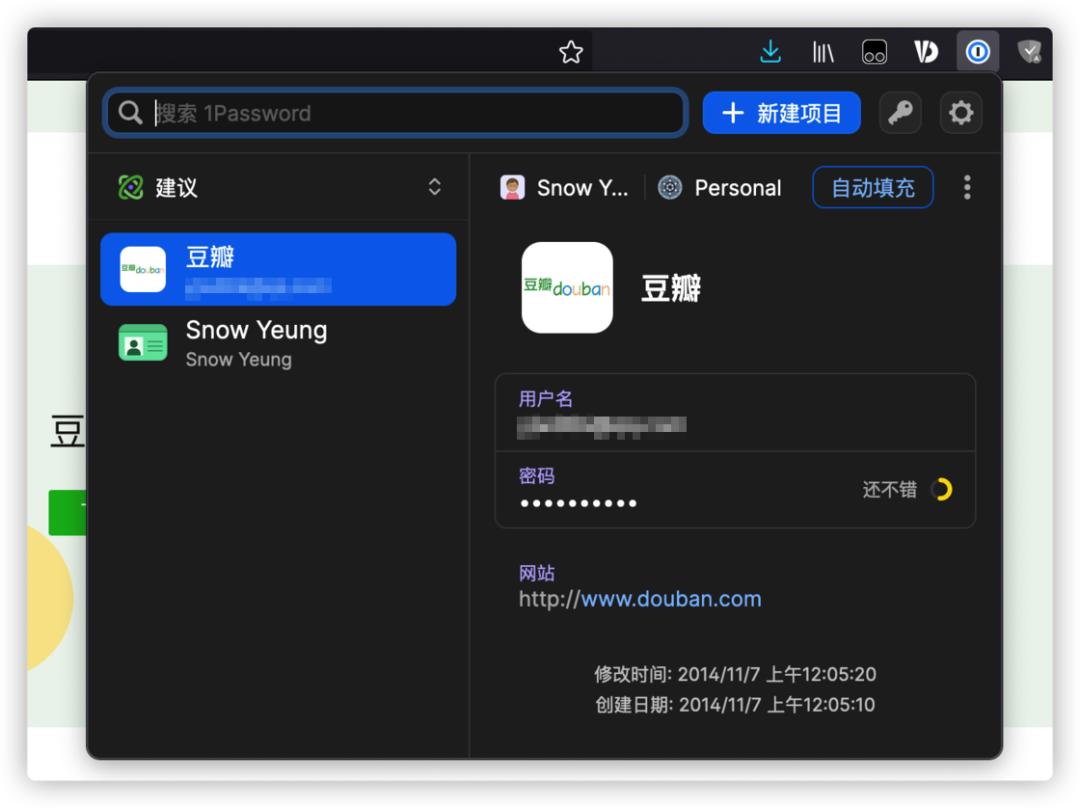Click the 1Password toolbar extension icon
The width and height of the screenshot is (1080, 808).
coord(977,52)
